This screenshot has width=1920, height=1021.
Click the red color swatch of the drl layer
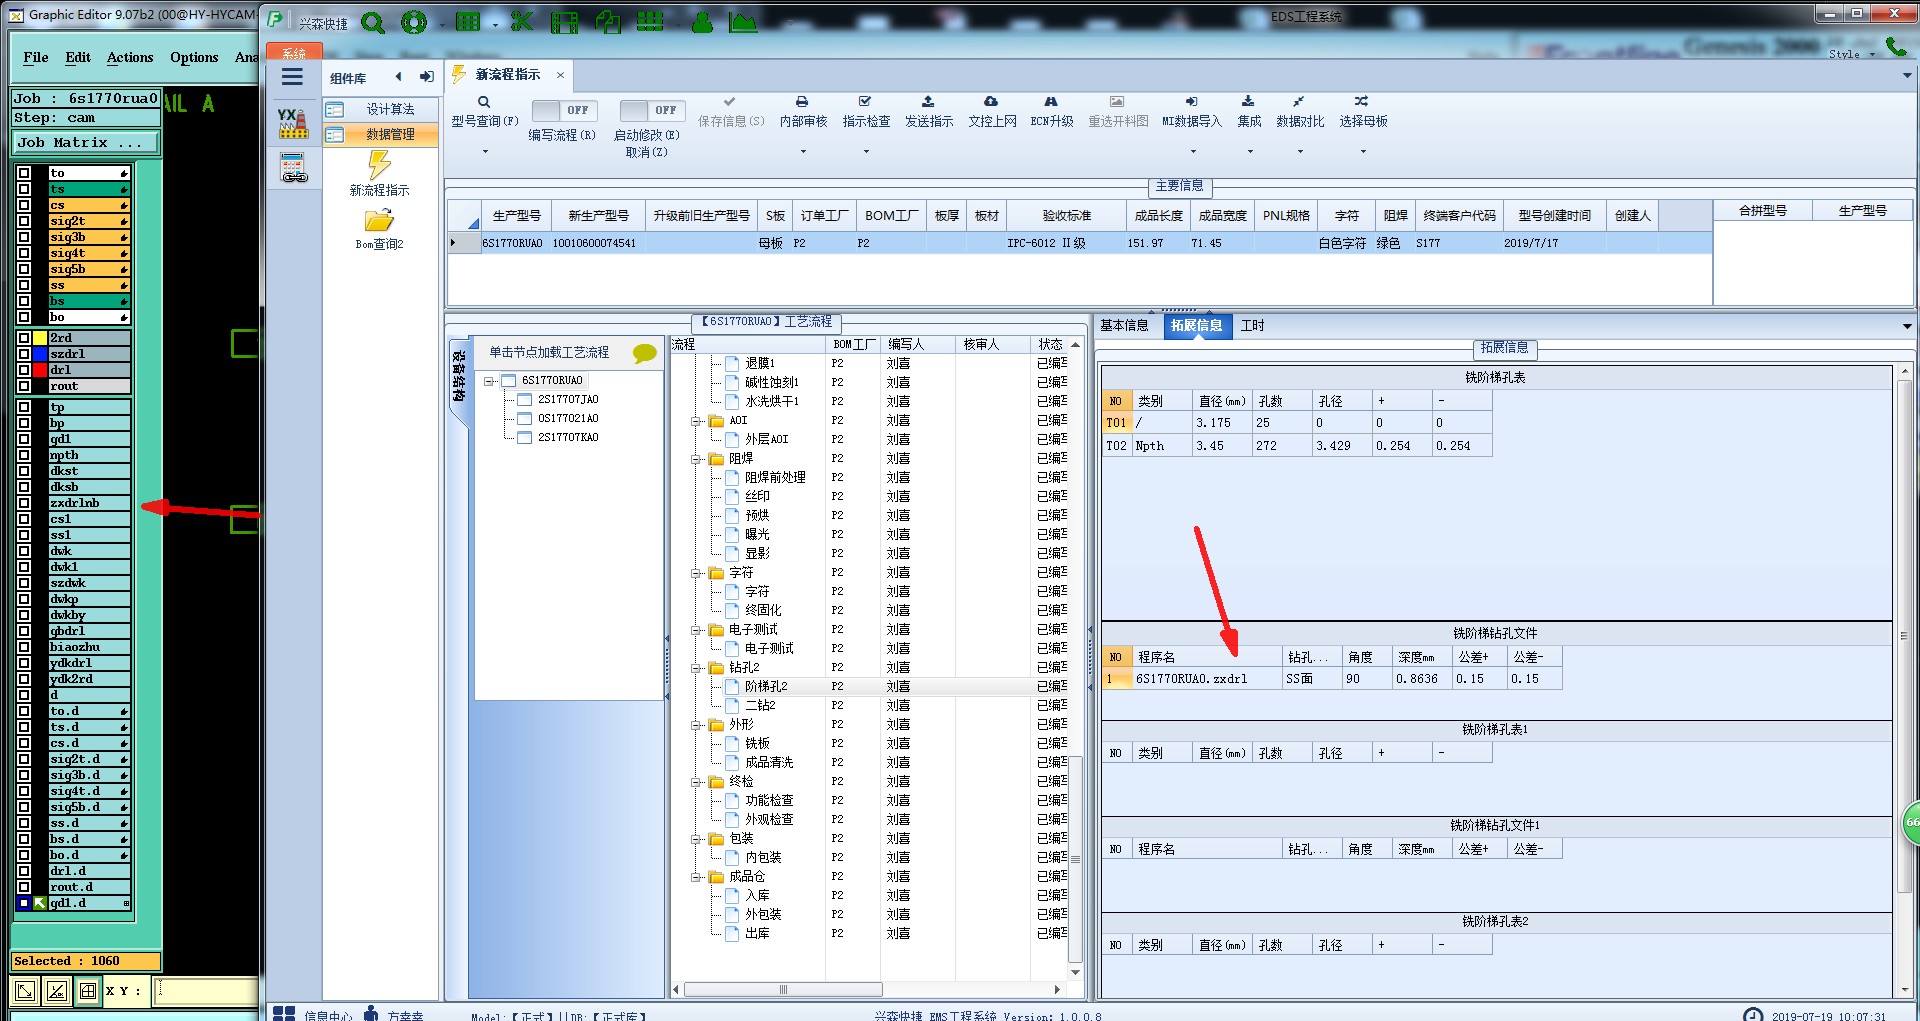coord(40,370)
